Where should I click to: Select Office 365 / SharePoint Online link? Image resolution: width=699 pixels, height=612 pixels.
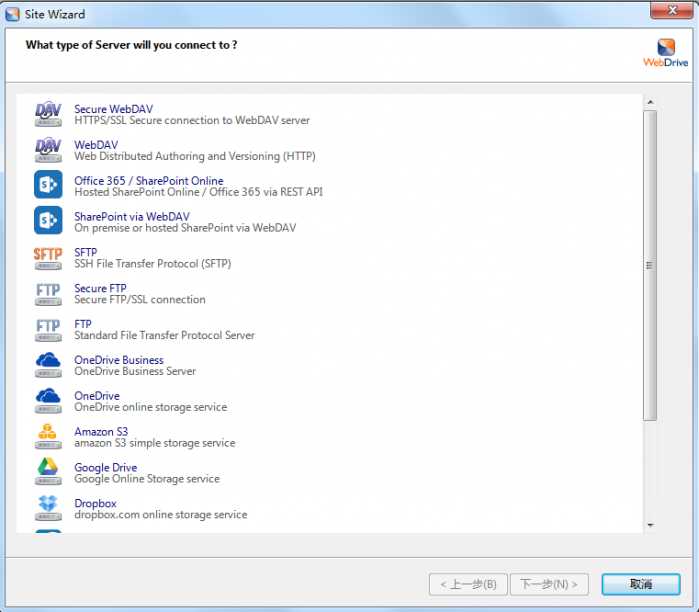pos(148,181)
